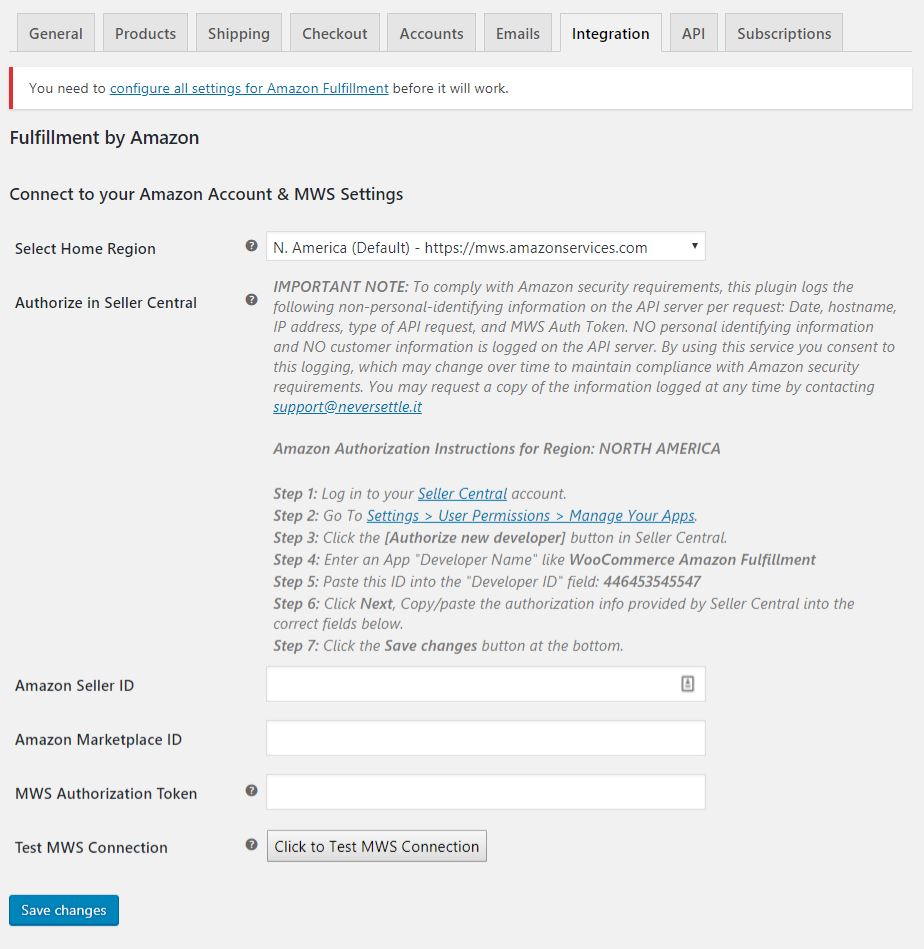Switch to the Products tab
The height and width of the screenshot is (949, 924).
pos(145,32)
